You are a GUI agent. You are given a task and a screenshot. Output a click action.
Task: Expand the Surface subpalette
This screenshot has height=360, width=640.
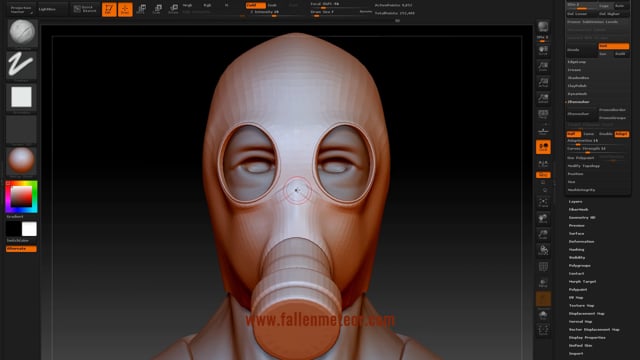click(x=576, y=233)
